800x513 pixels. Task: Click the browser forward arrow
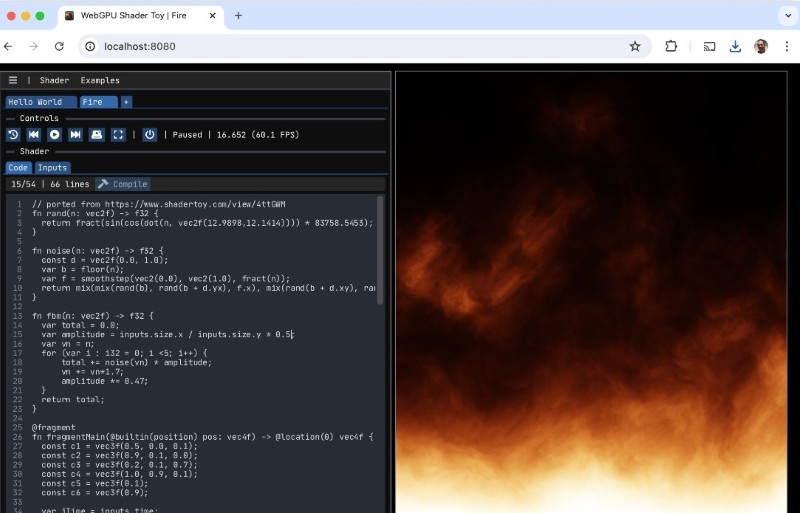tap(33, 46)
